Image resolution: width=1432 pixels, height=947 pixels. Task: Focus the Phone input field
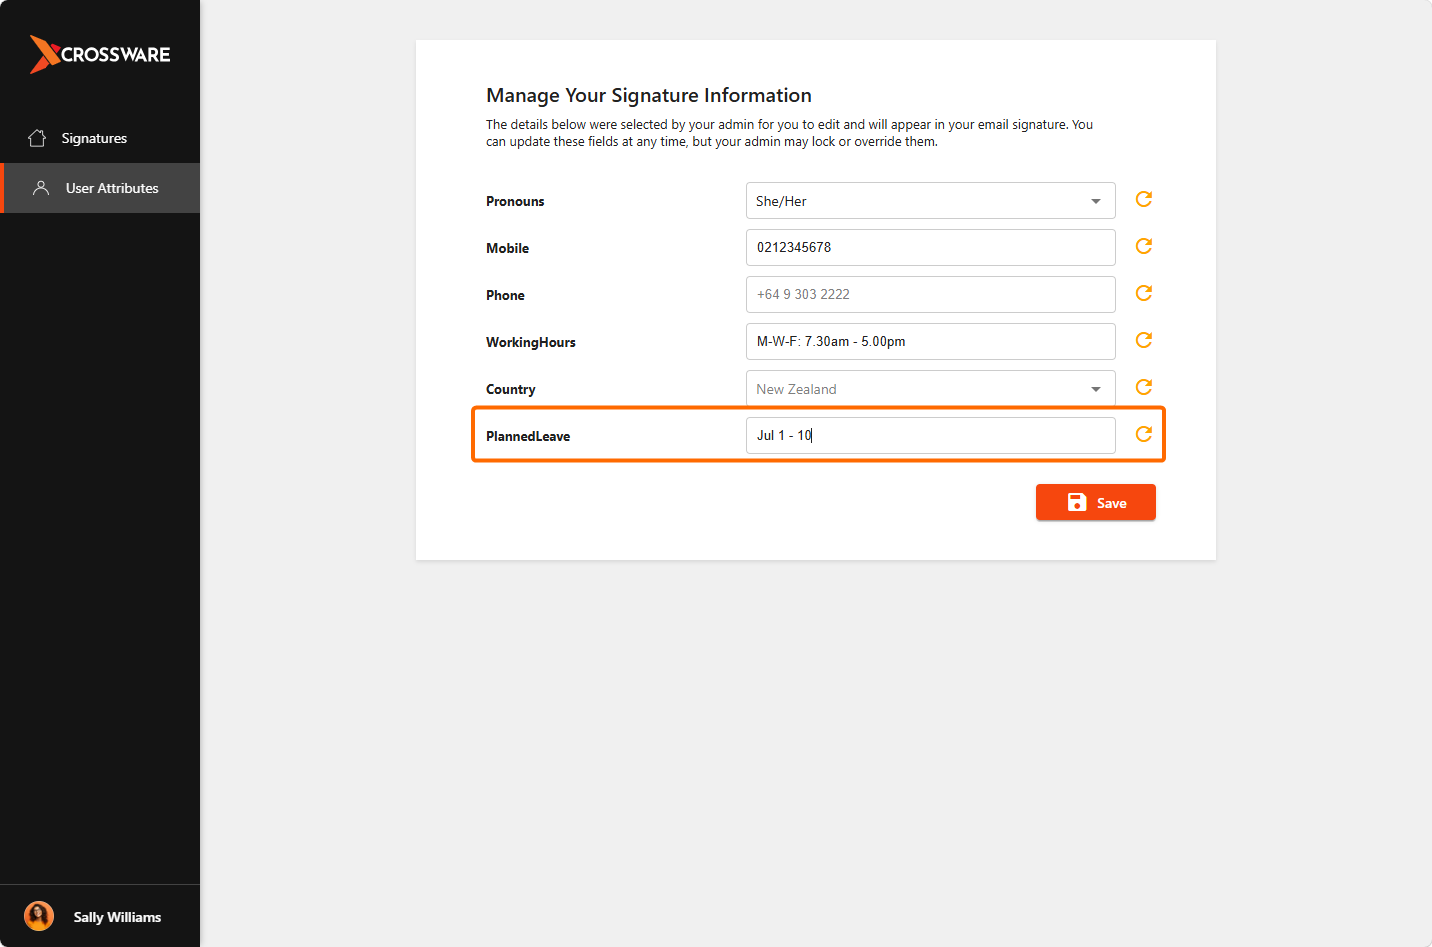point(930,294)
